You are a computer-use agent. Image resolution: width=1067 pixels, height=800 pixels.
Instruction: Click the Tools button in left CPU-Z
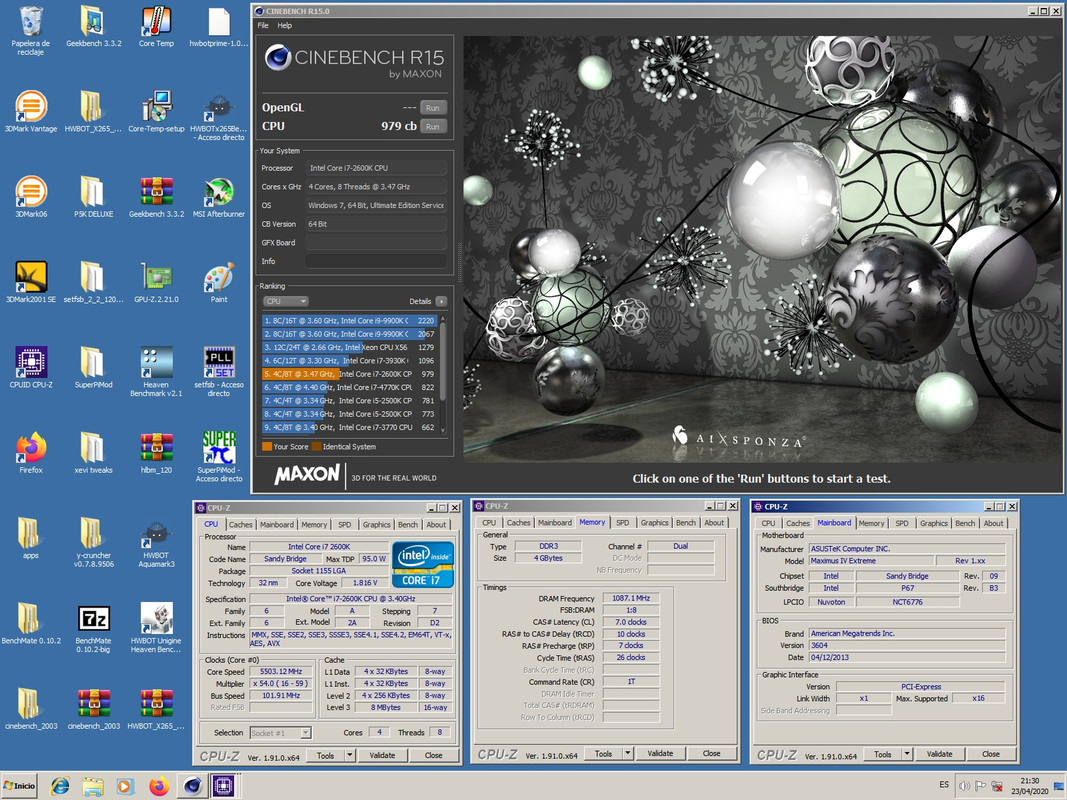[x=325, y=755]
